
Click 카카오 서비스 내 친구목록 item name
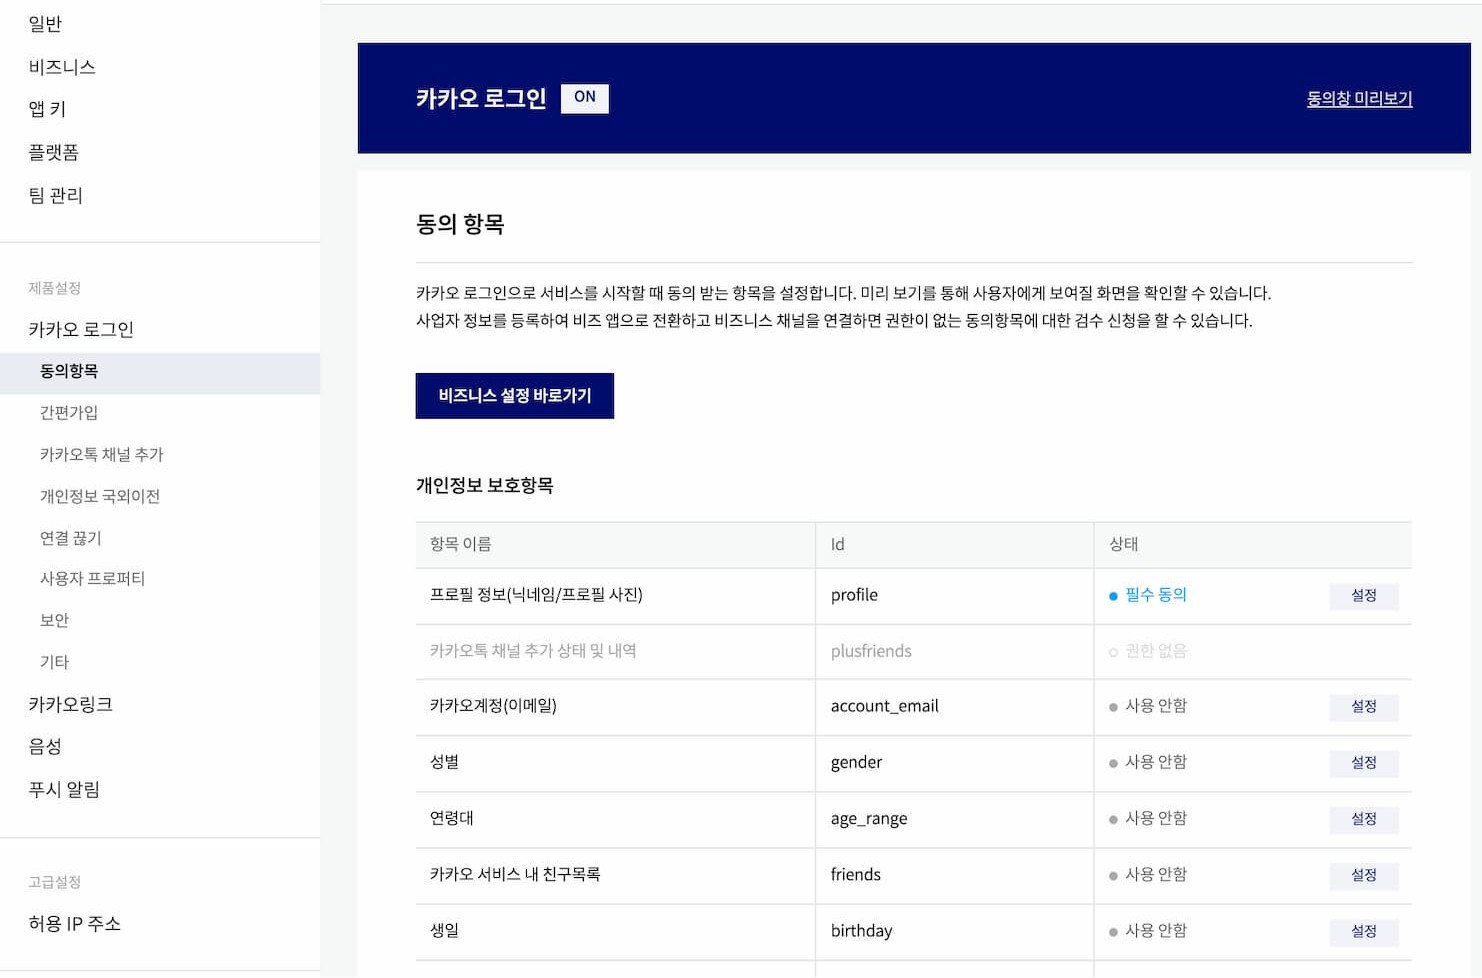515,874
